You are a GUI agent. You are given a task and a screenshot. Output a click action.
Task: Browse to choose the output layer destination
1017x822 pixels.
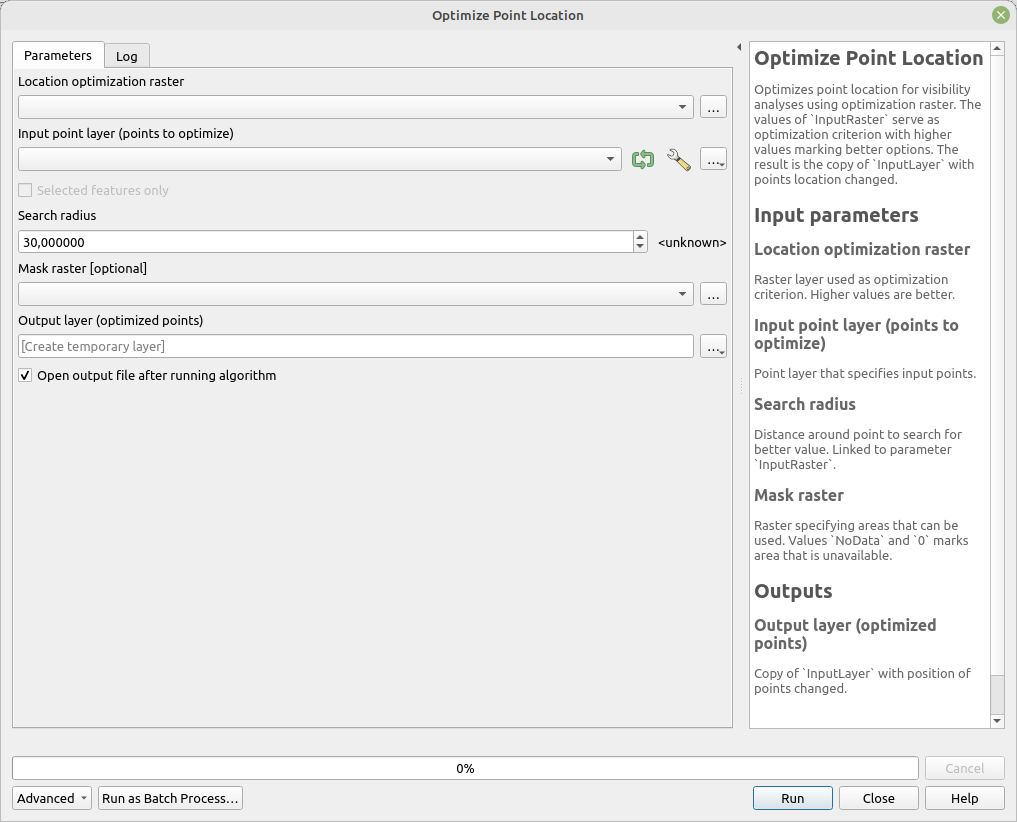pos(713,346)
